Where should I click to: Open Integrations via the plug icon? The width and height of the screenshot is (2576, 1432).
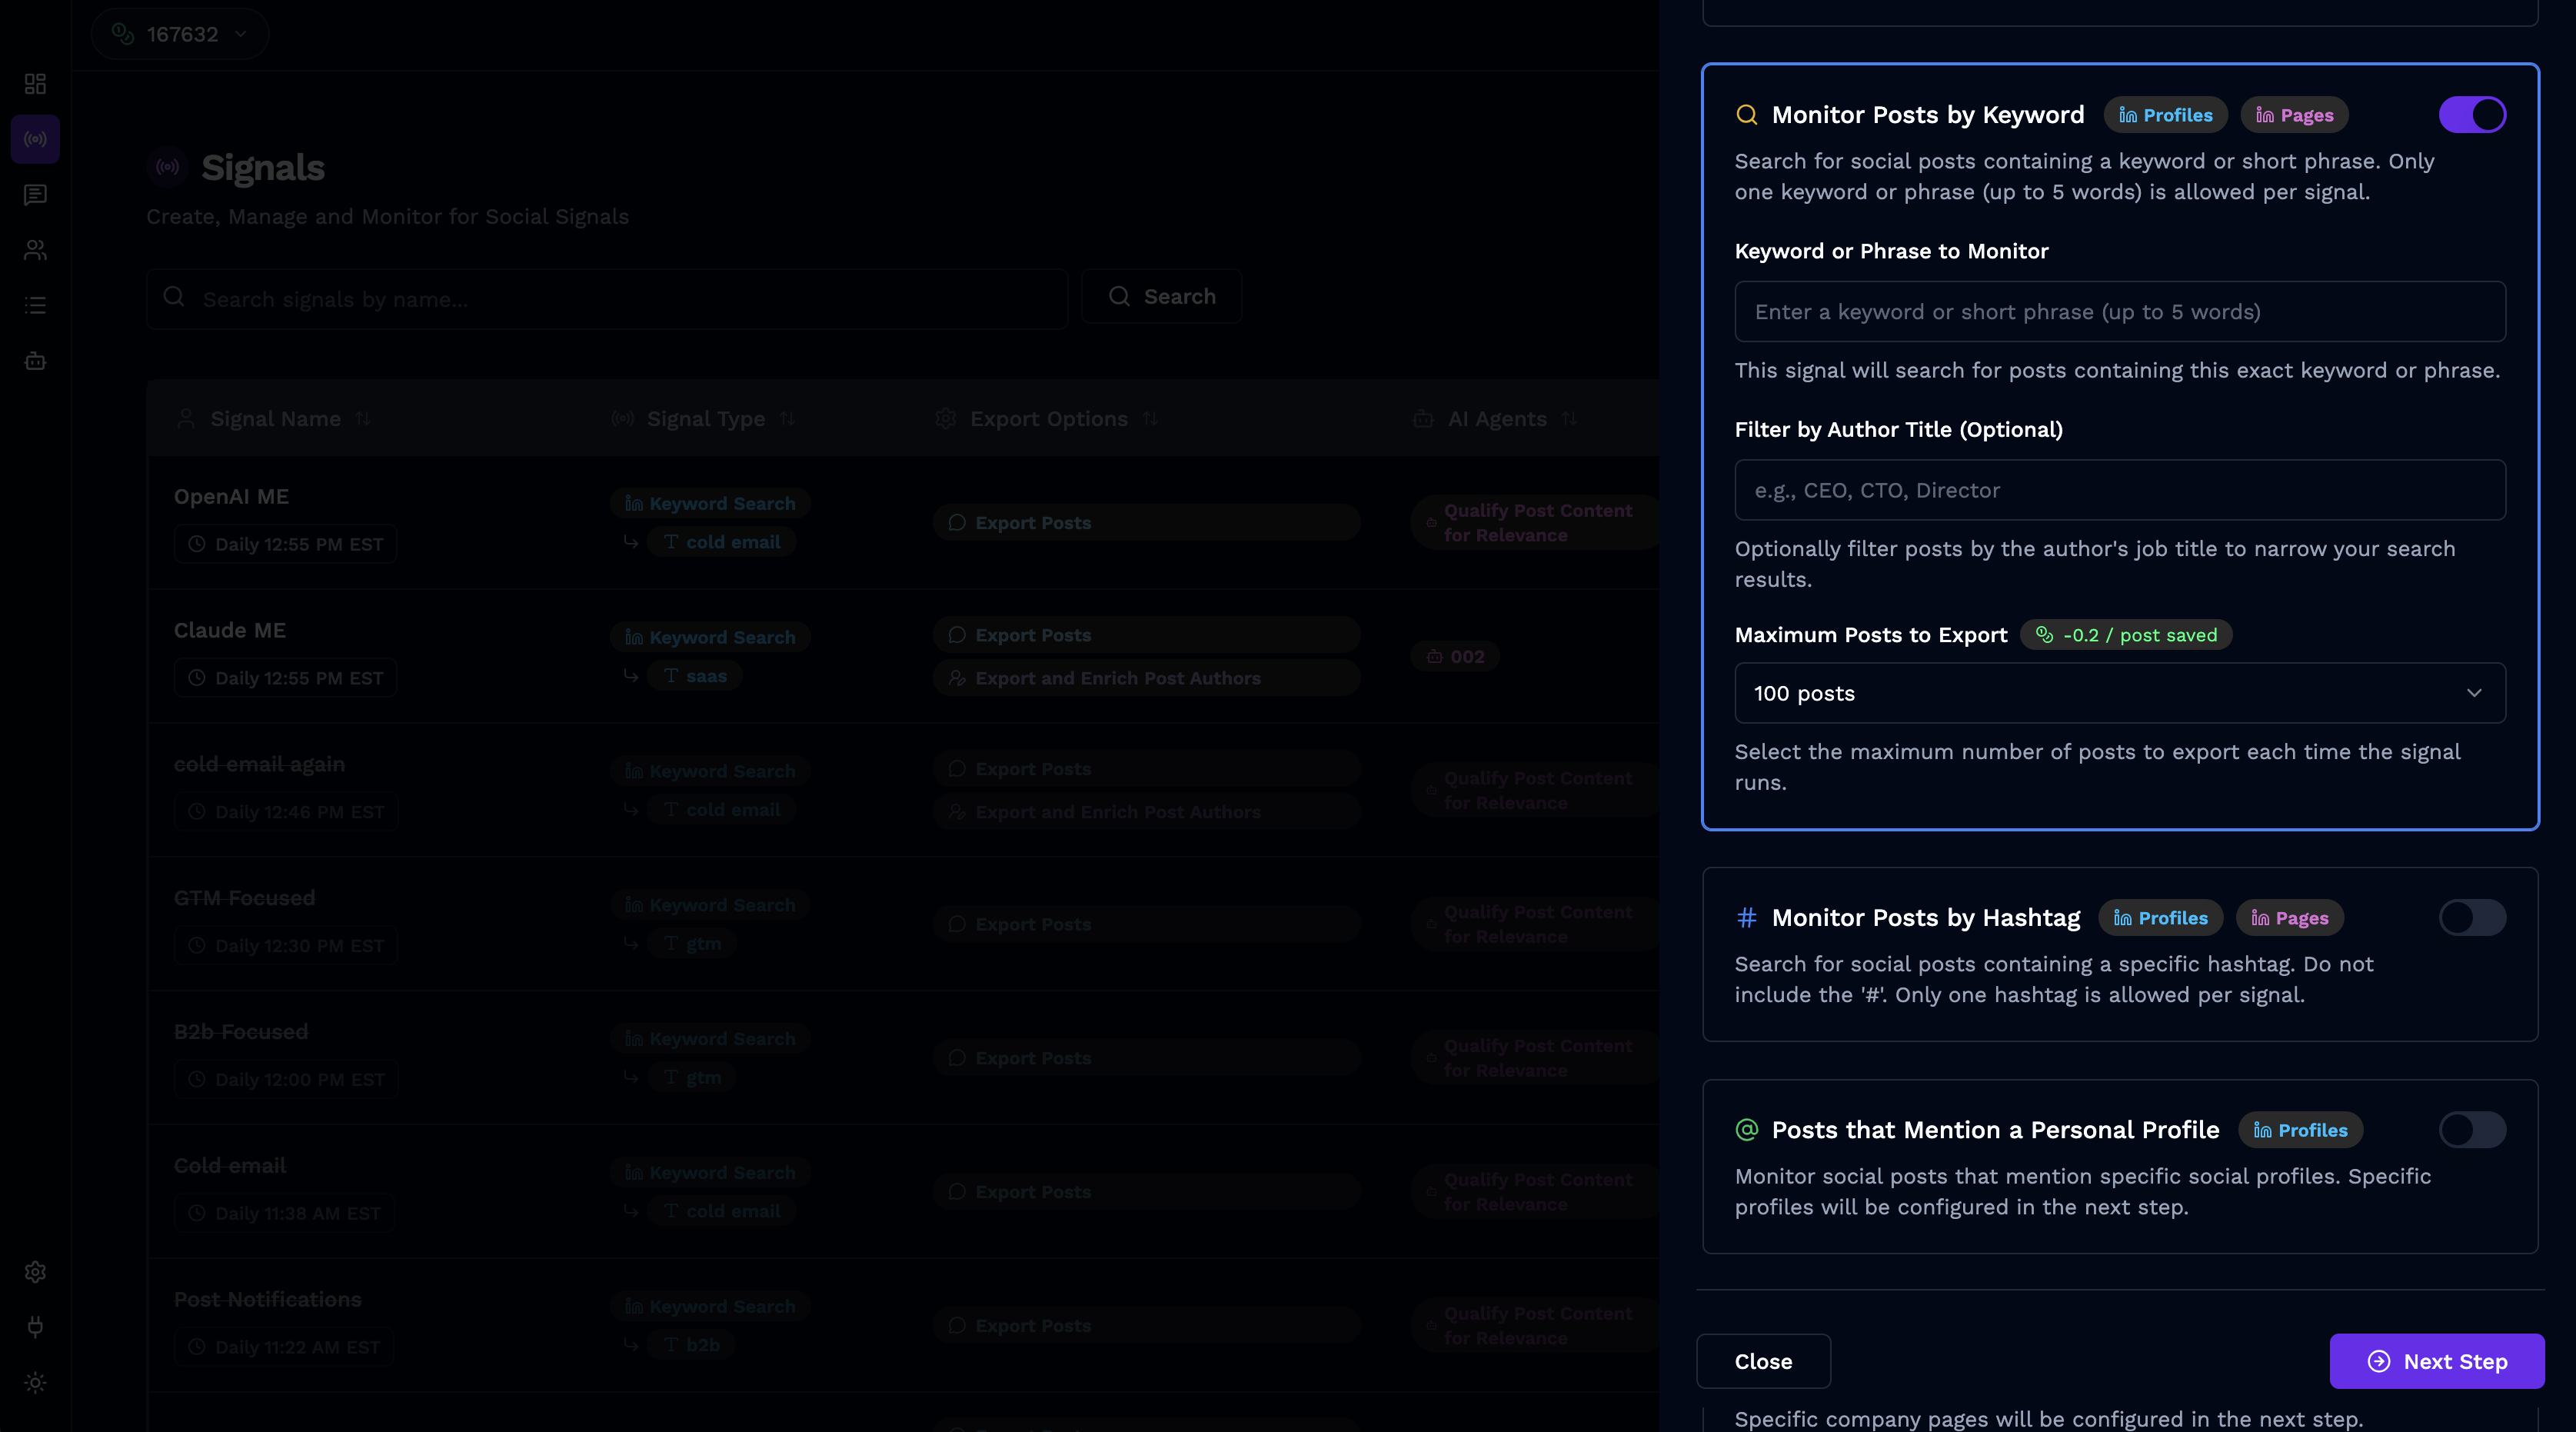[35, 1328]
